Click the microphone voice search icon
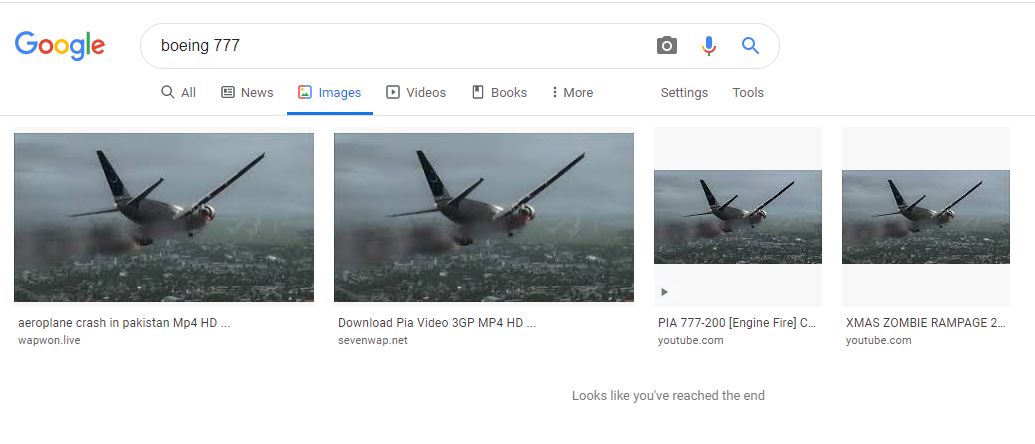 (x=709, y=46)
